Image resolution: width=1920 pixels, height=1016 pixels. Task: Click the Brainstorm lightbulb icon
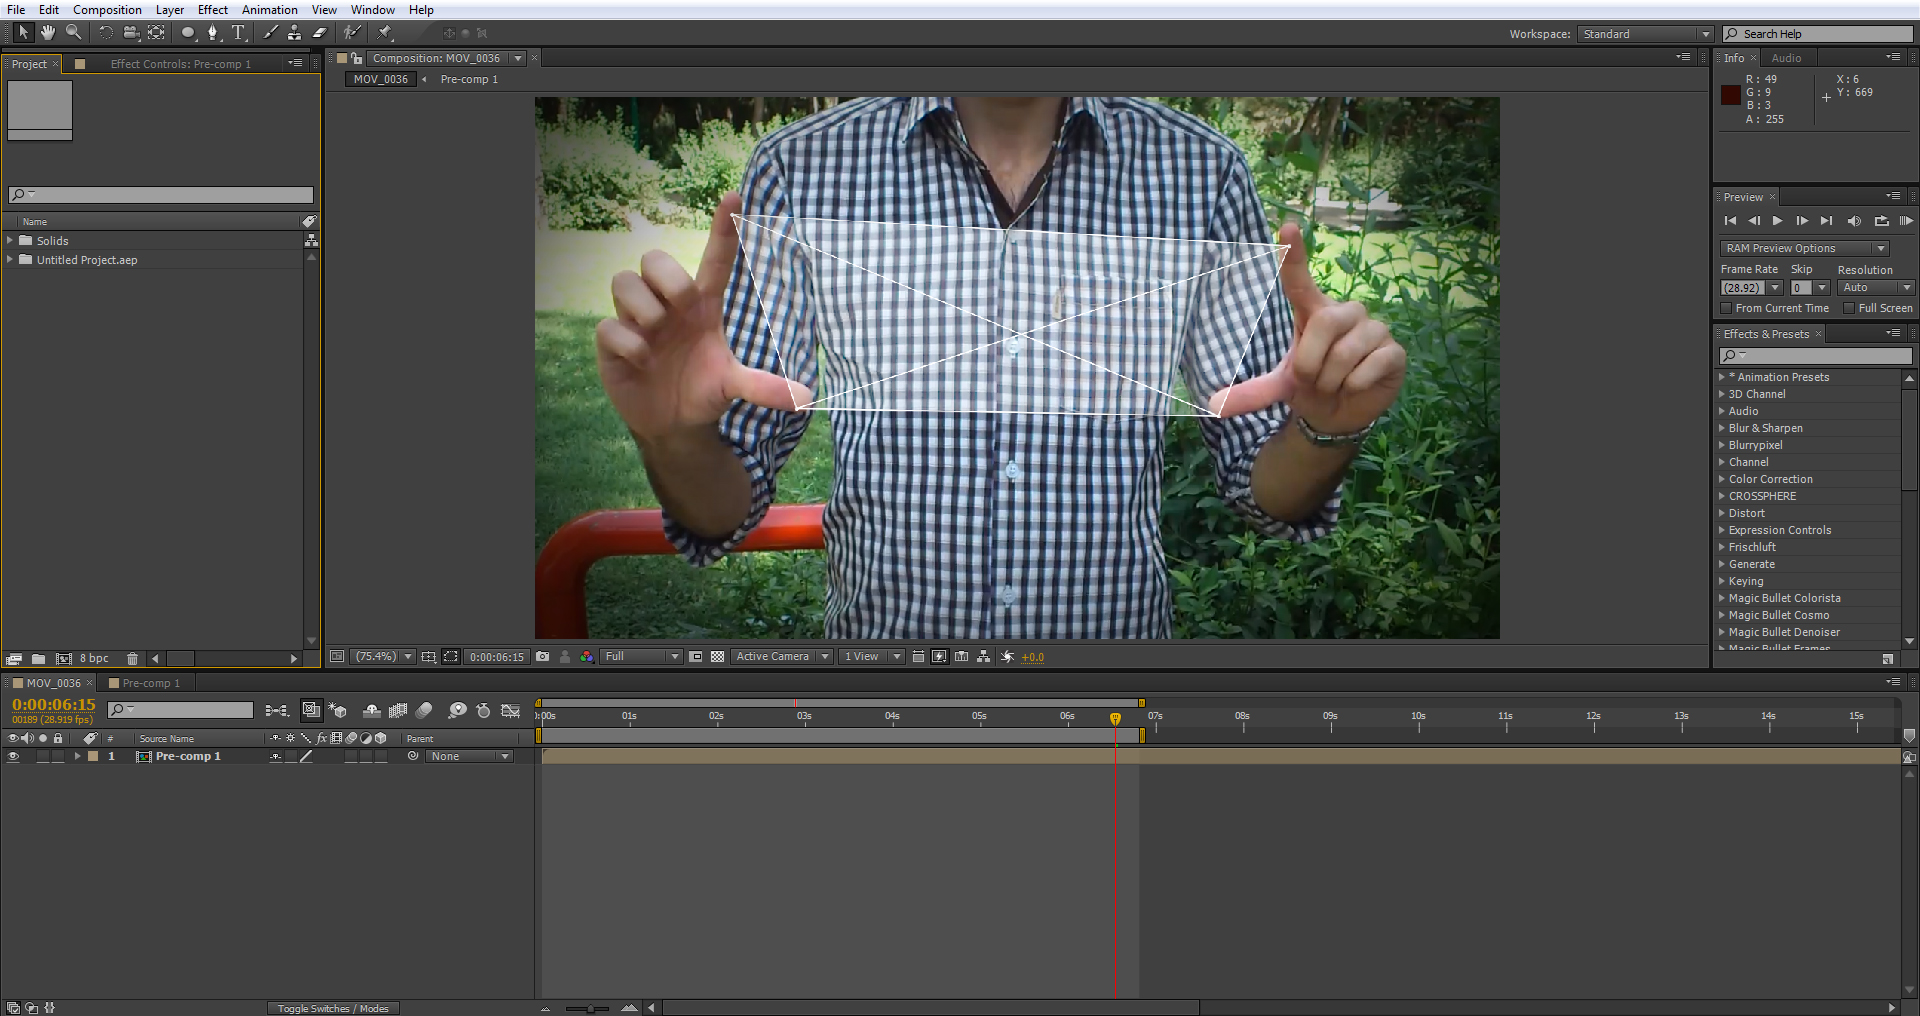457,710
